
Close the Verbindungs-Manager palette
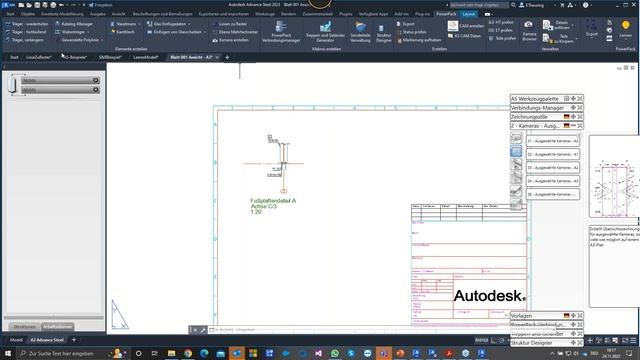[580, 108]
